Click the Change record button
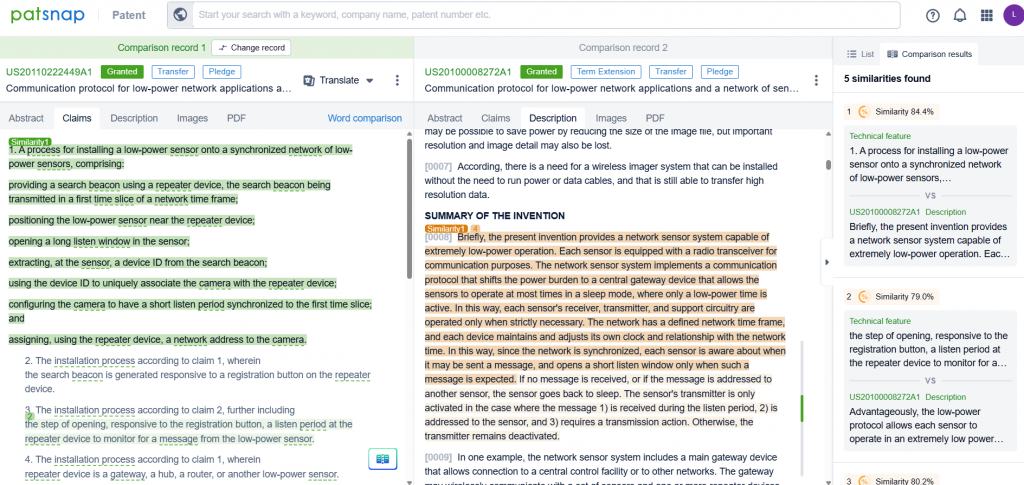This screenshot has width=1024, height=485. coord(251,48)
